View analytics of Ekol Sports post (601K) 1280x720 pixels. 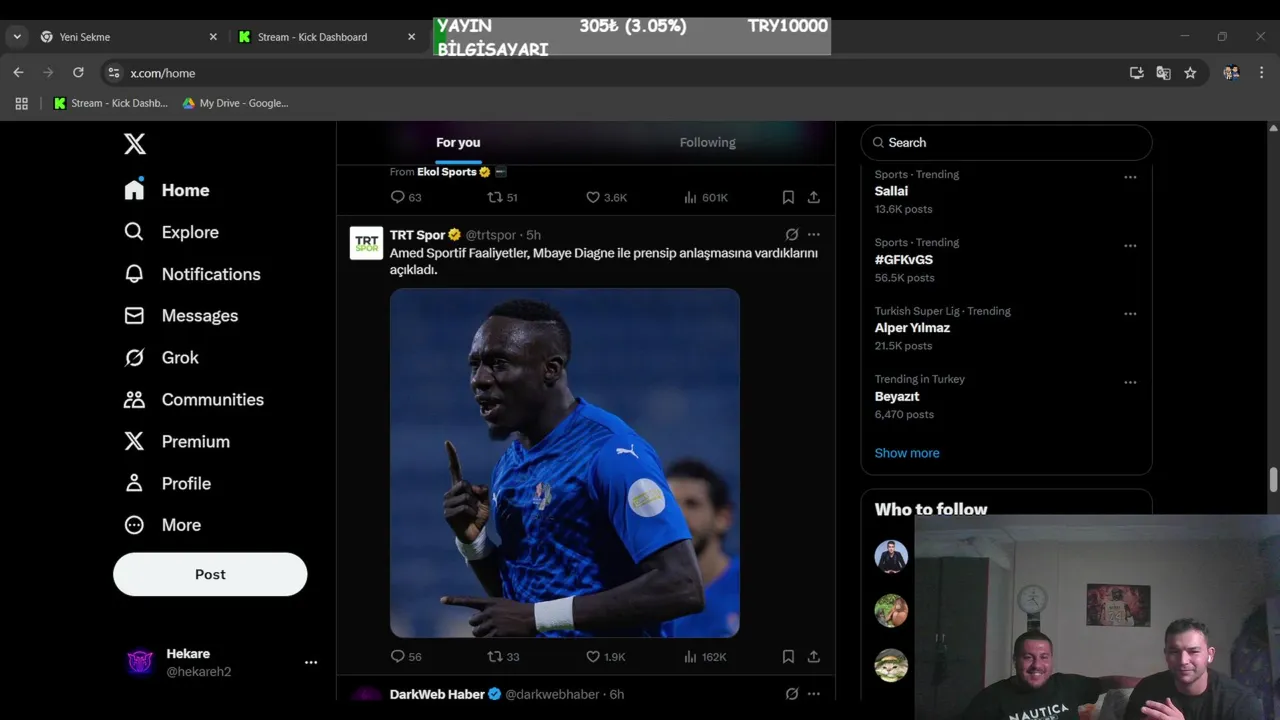(705, 197)
